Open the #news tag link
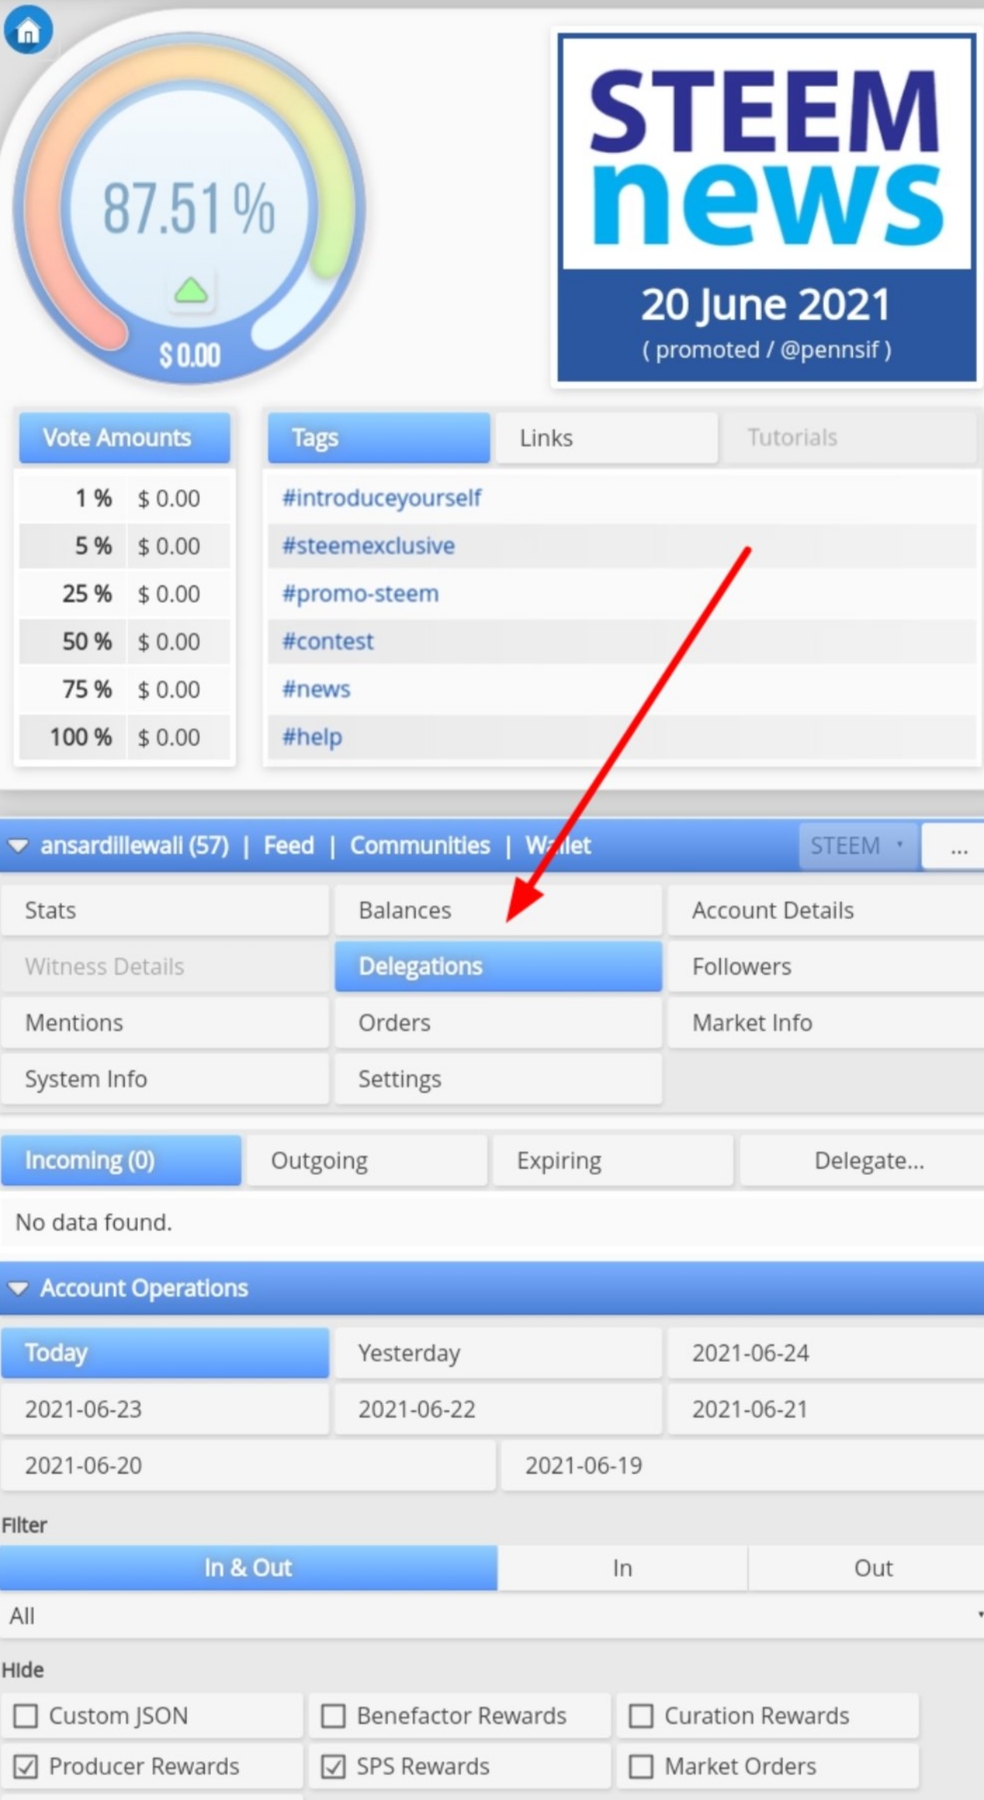This screenshot has height=1800, width=984. click(316, 689)
